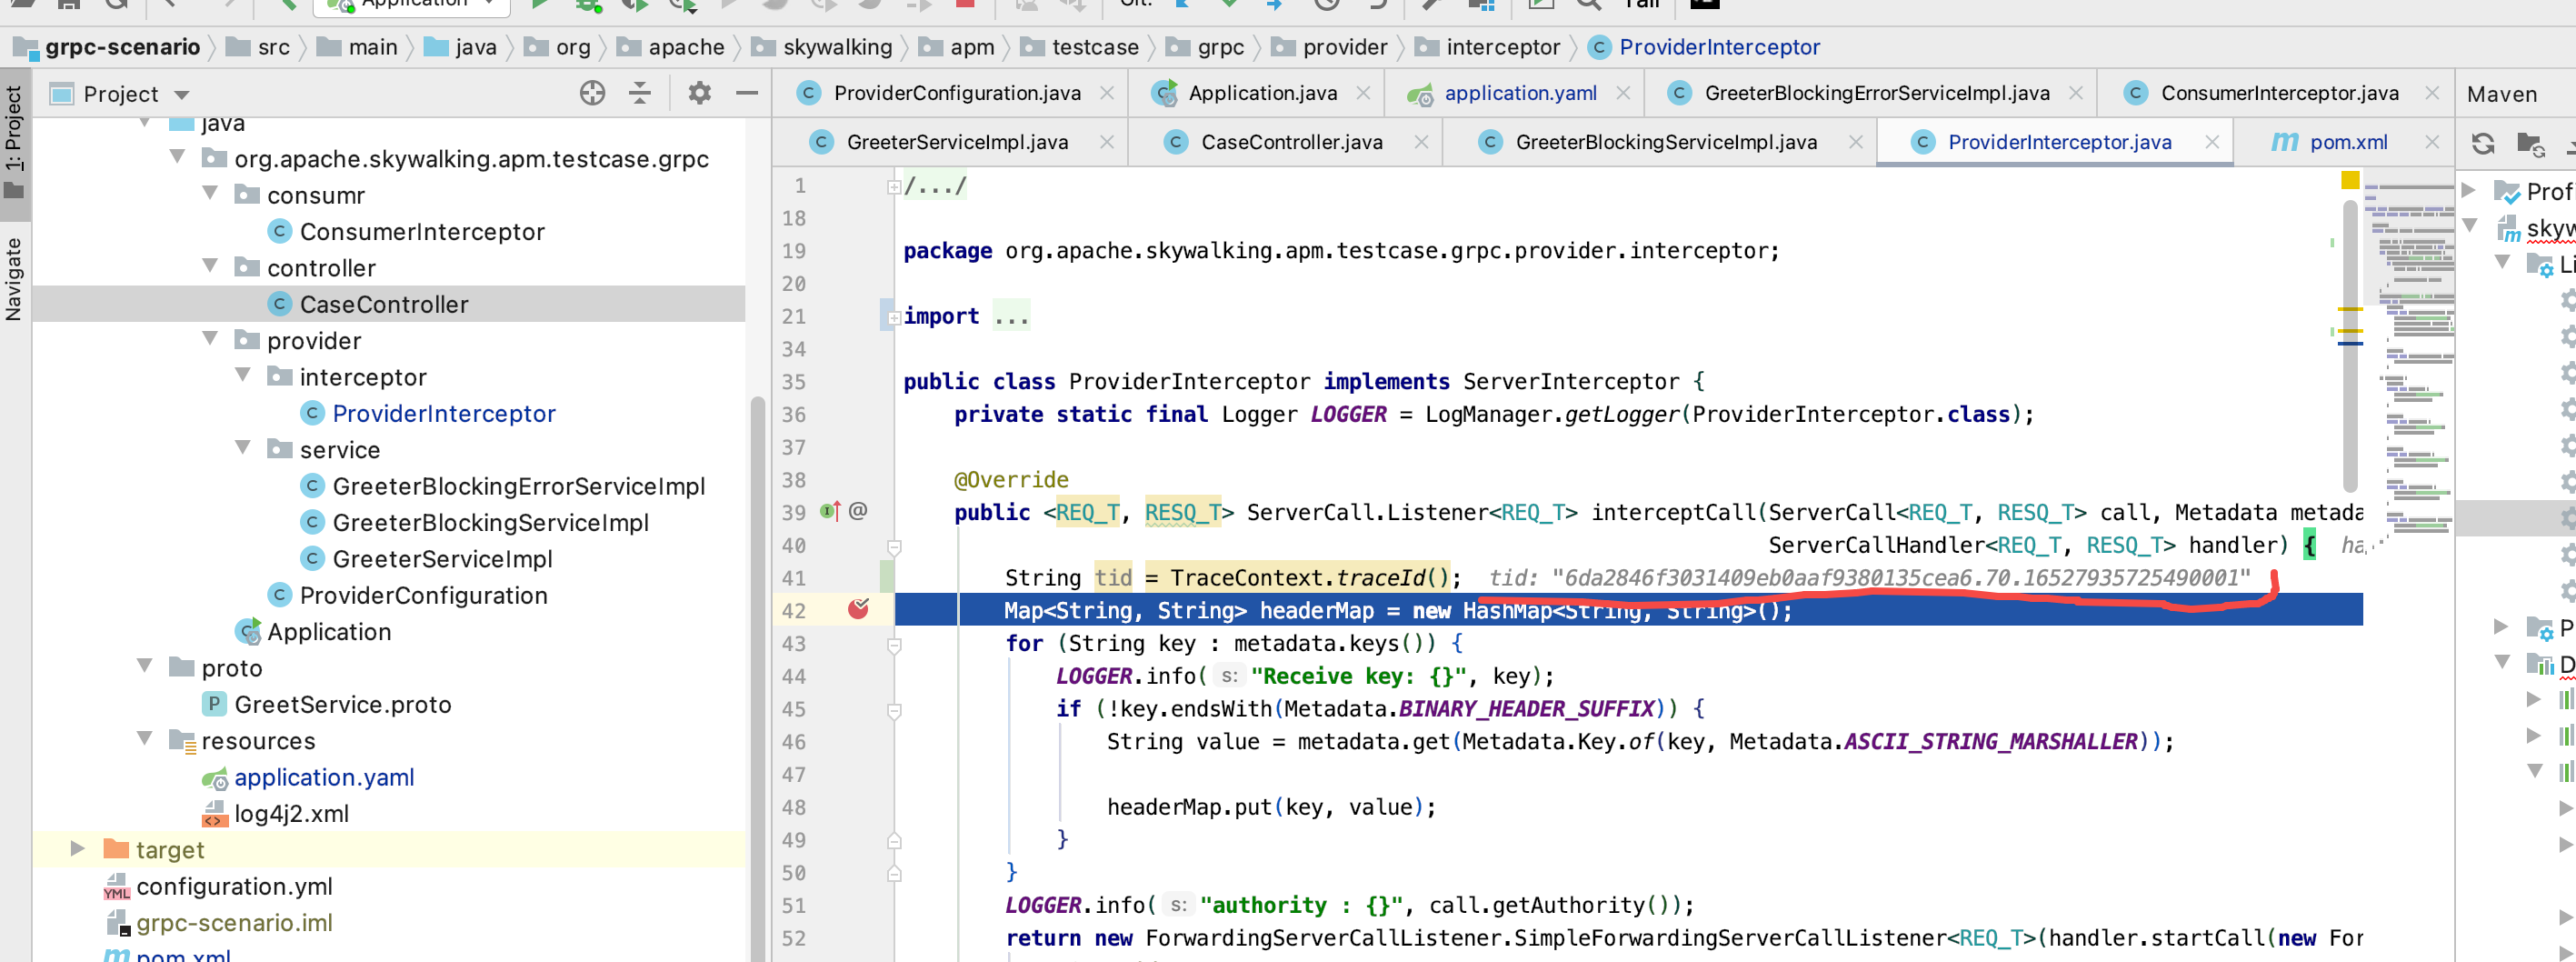This screenshot has width=2576, height=962.
Task: Toggle the '1: Project' tool window button
Action: coord(14,120)
